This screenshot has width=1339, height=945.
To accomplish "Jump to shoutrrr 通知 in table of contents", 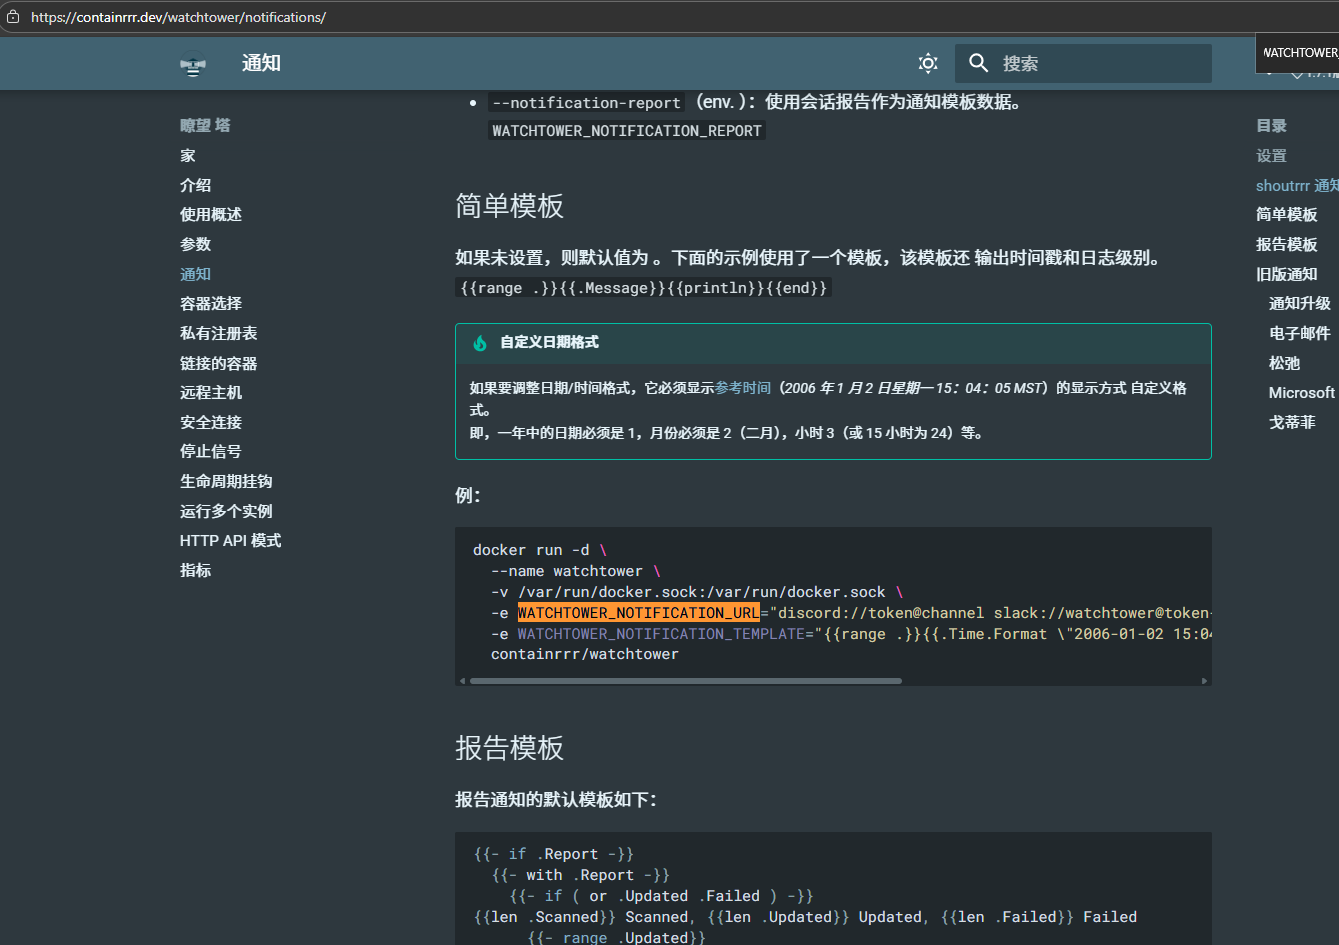I will tap(1297, 185).
